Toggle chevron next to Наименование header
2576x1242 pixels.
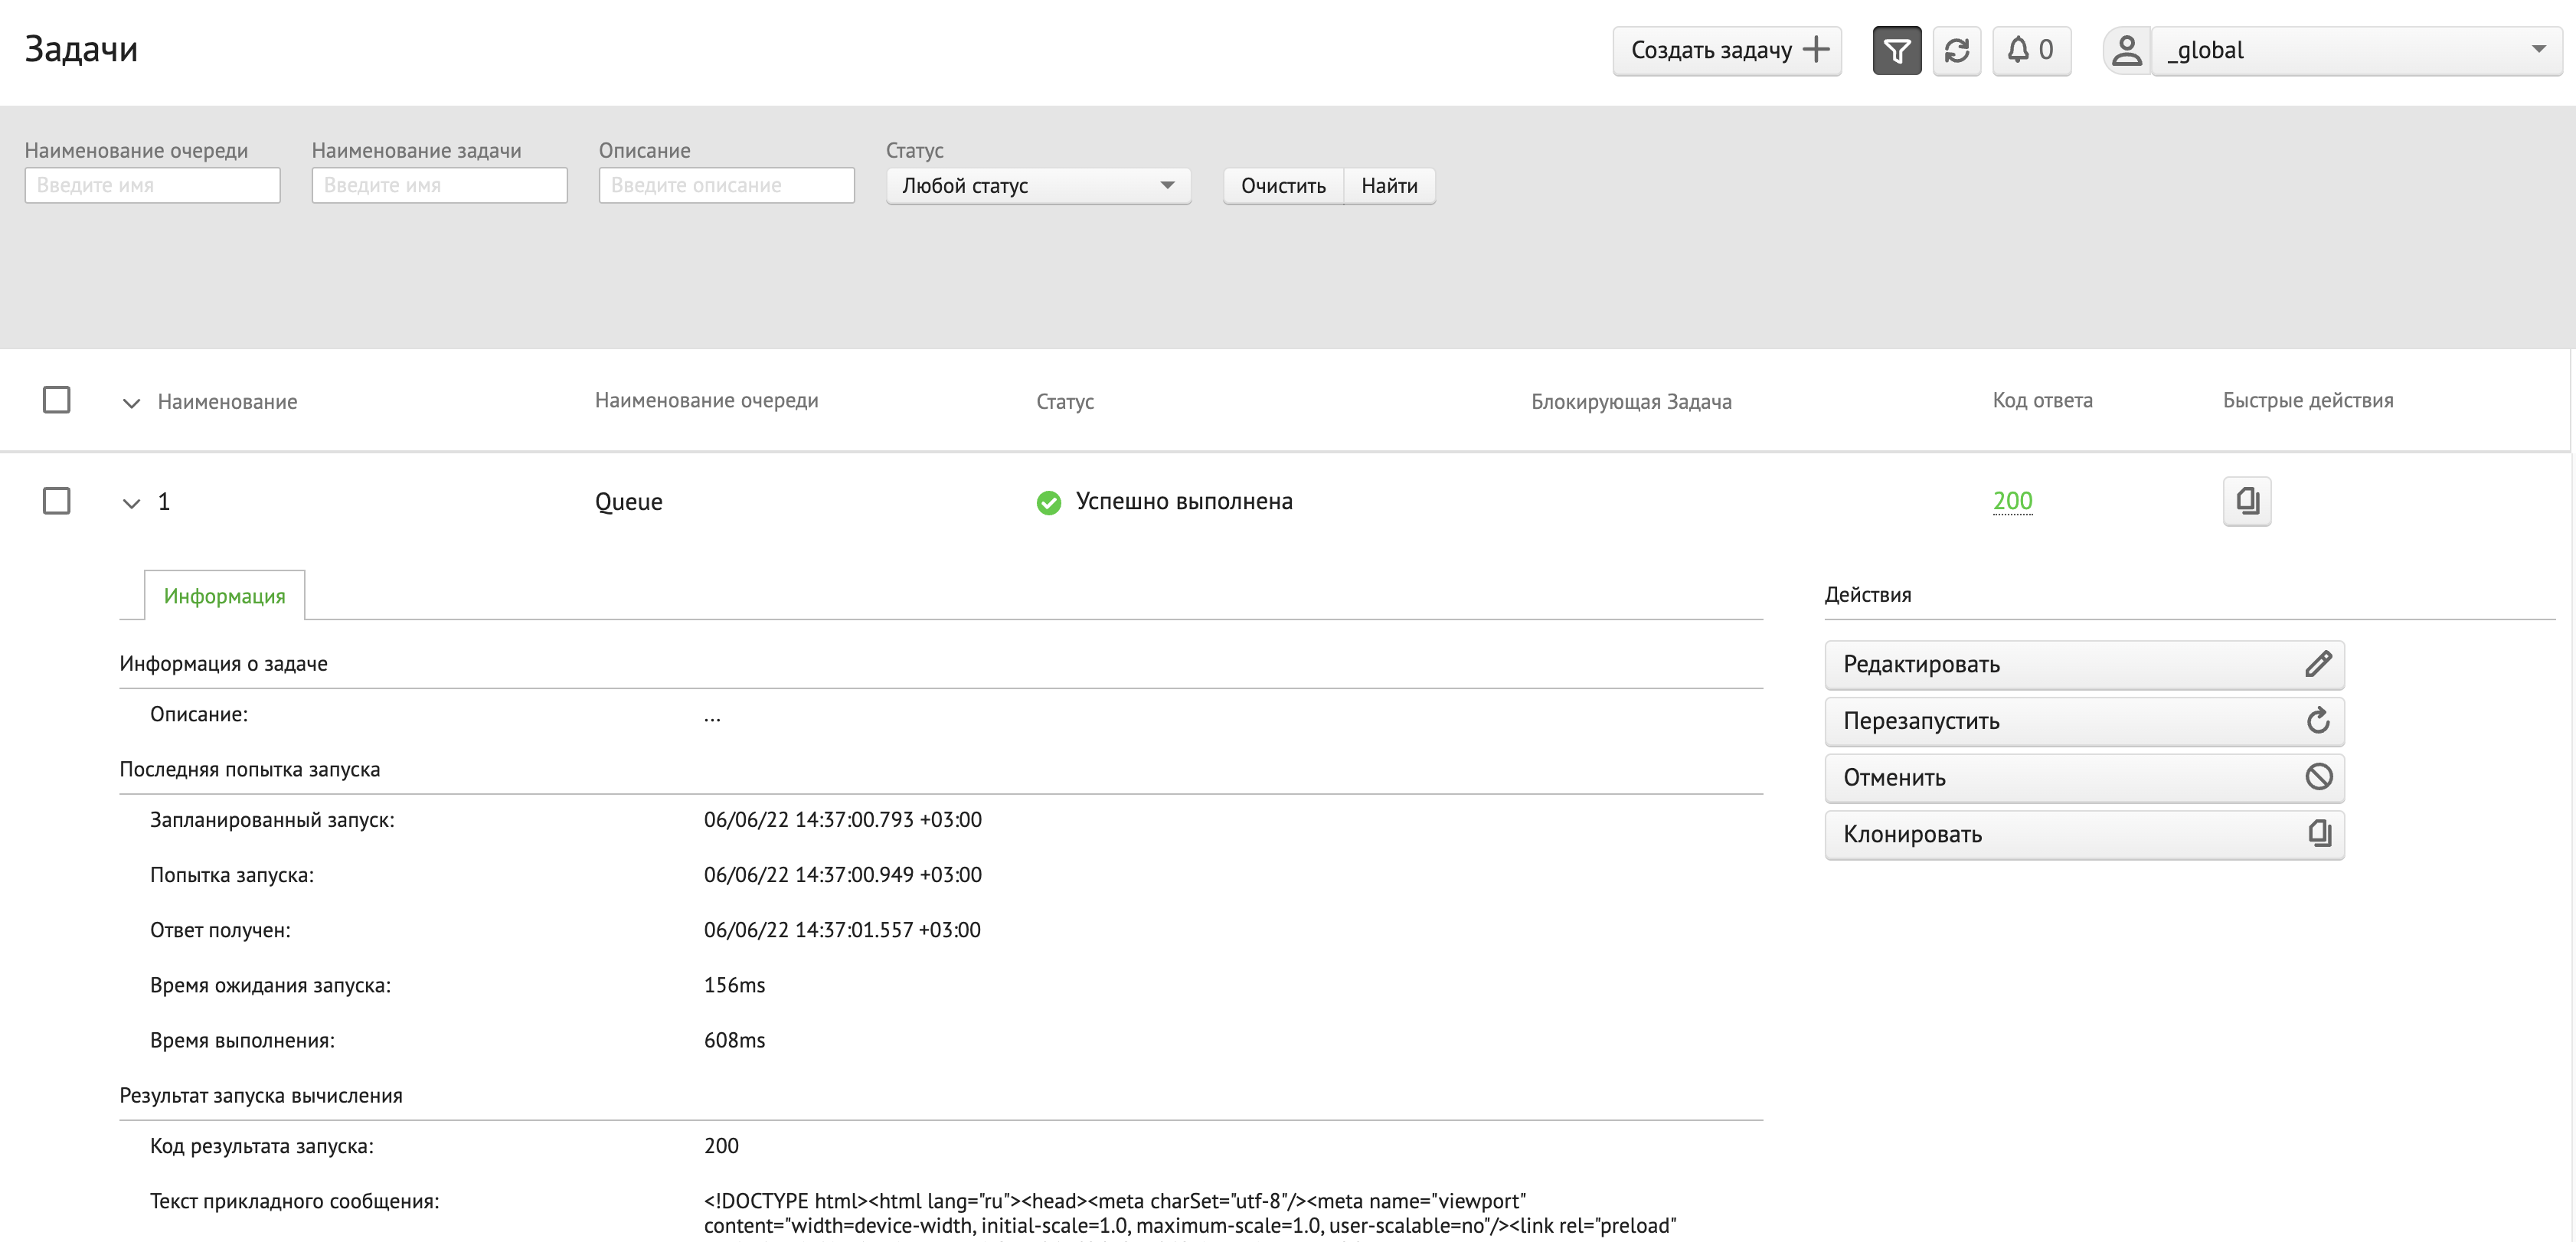click(x=131, y=403)
